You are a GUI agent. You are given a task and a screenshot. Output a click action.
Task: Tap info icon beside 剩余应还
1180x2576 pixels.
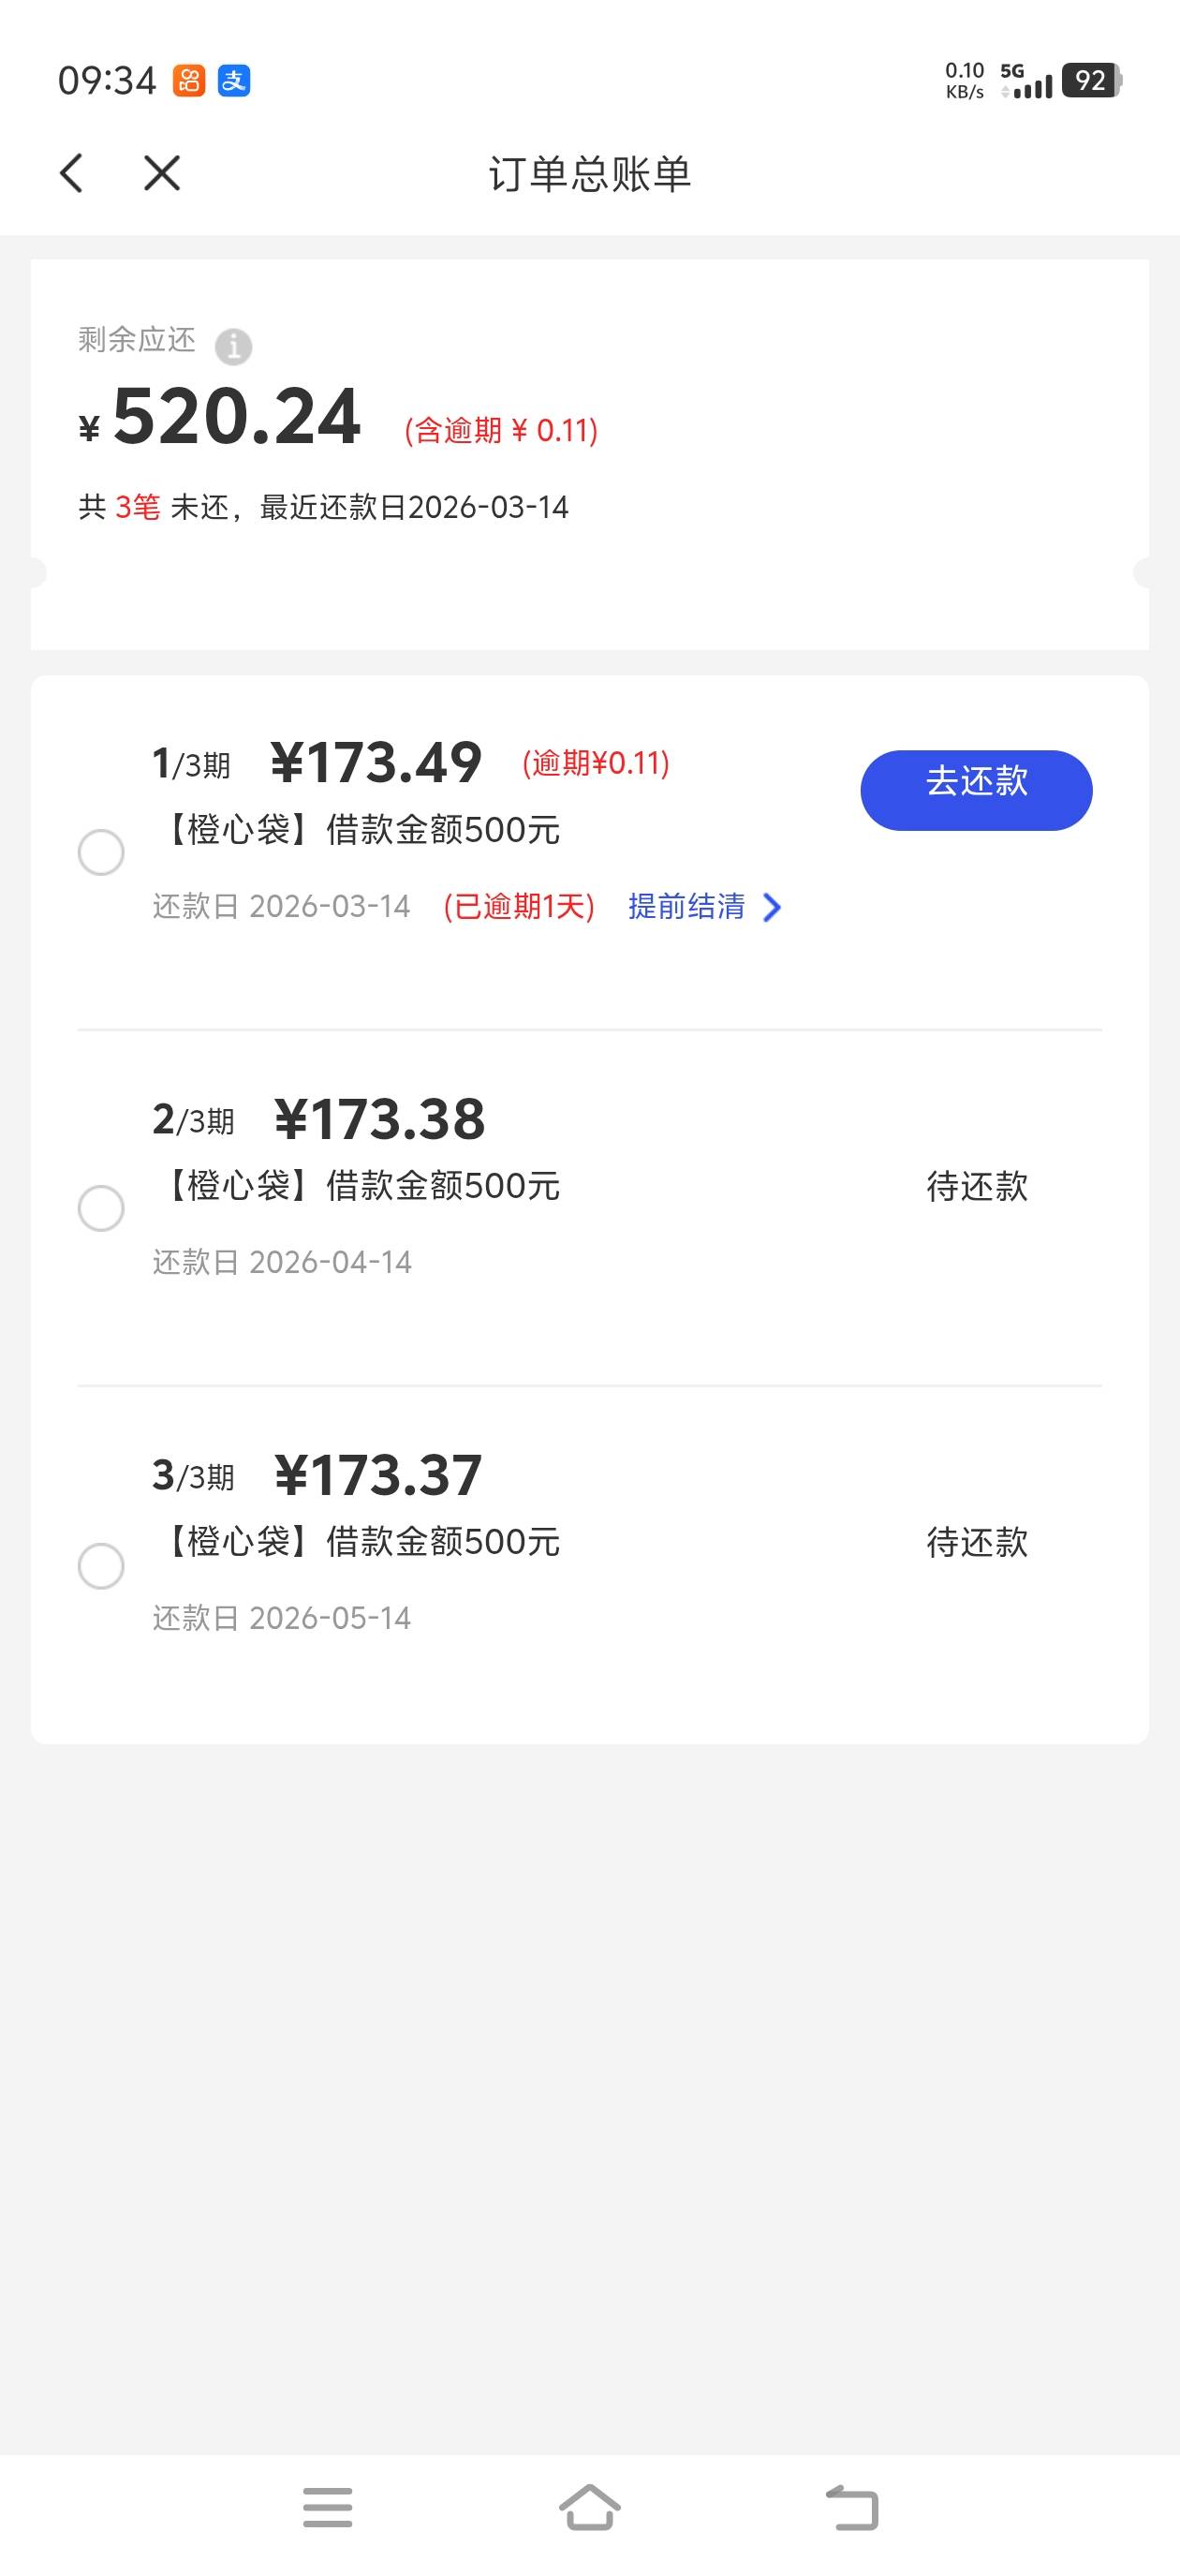(x=234, y=346)
